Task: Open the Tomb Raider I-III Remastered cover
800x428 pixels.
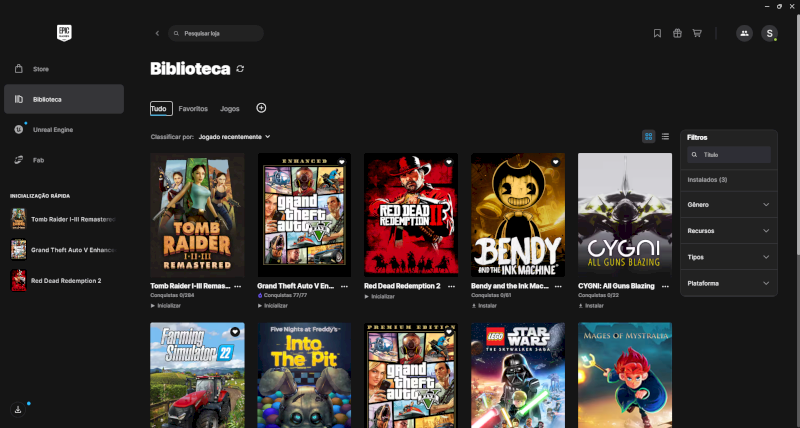Action: (x=197, y=215)
